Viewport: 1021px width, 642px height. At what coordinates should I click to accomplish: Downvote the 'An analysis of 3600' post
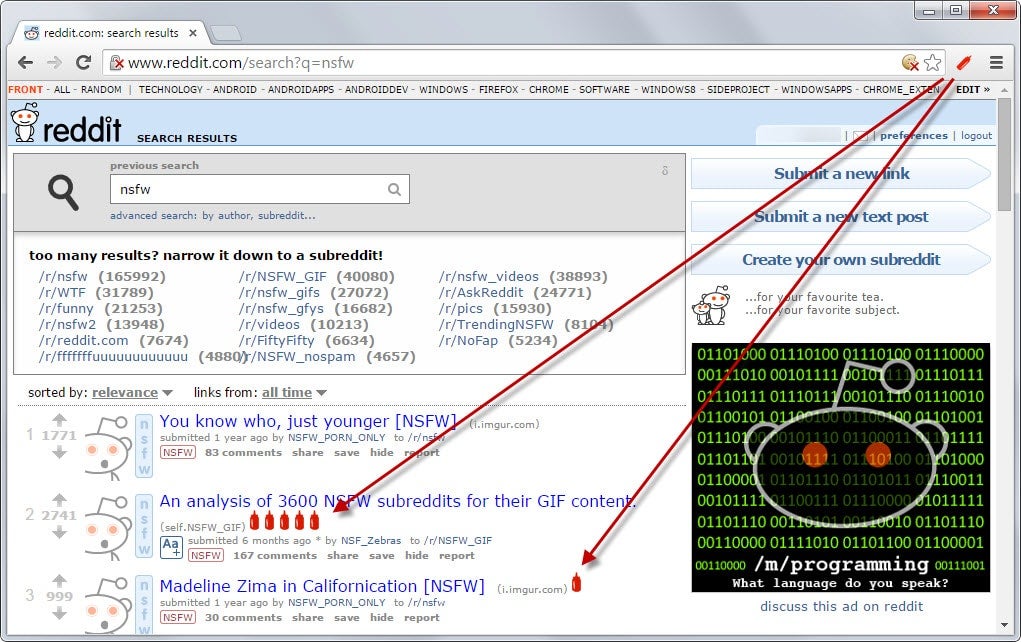pos(59,533)
